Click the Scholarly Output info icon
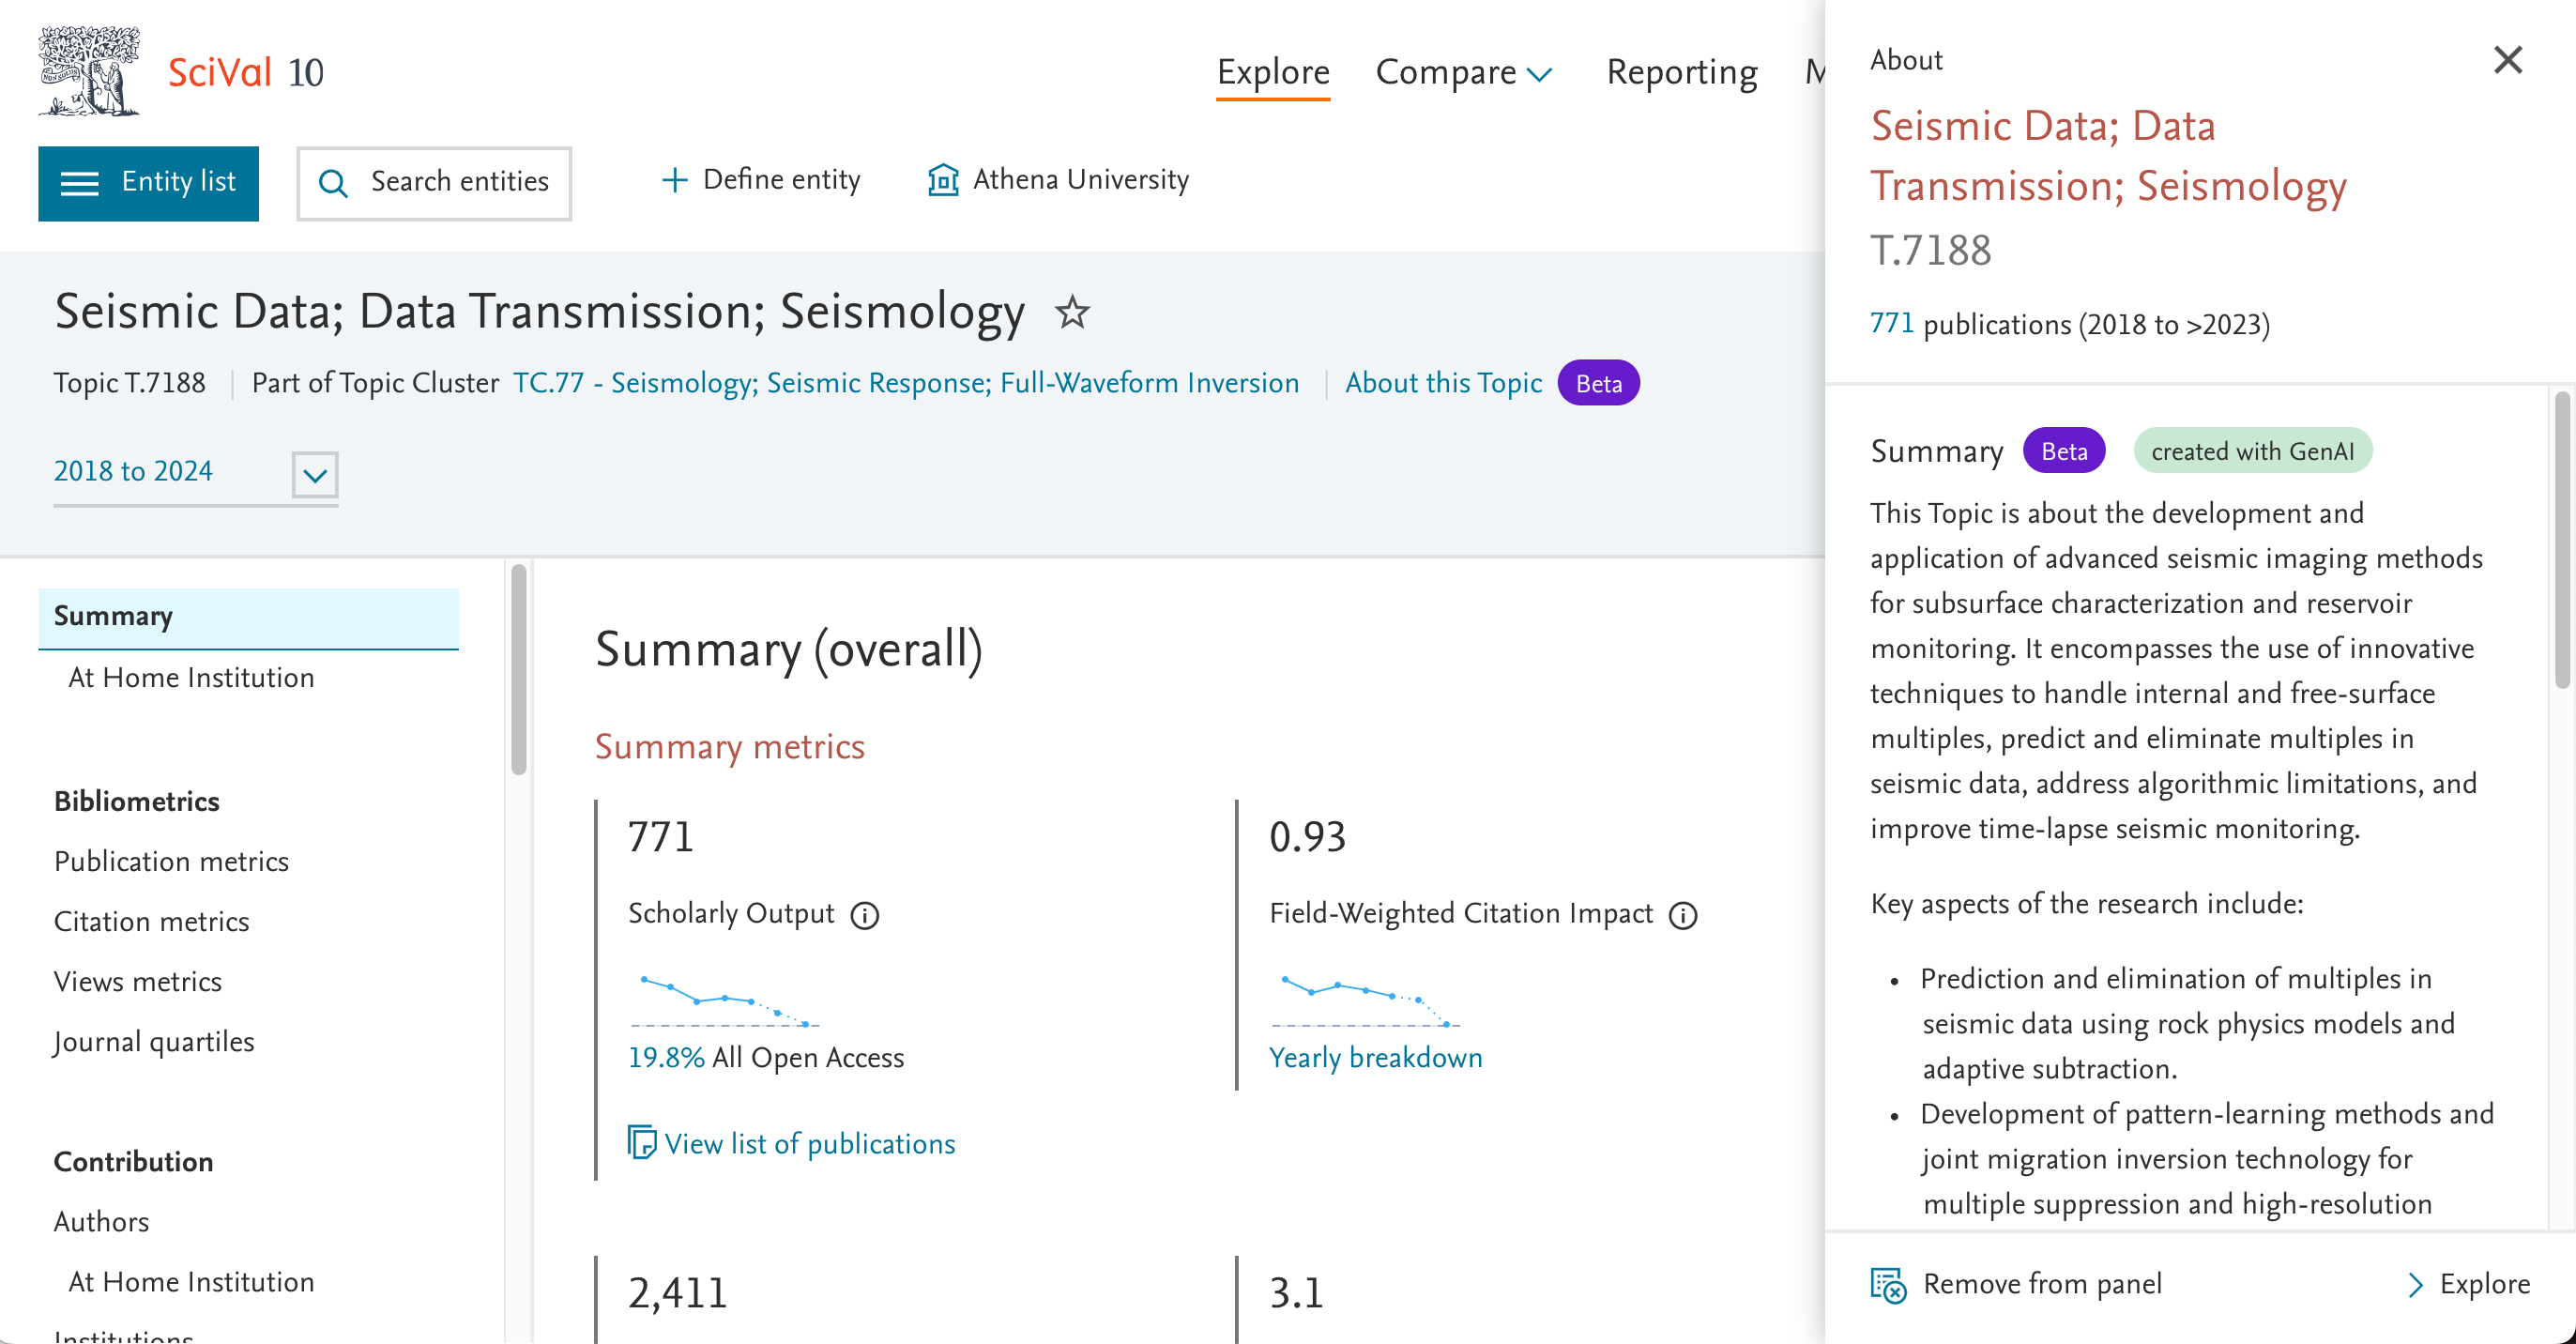The width and height of the screenshot is (2576, 1344). coord(865,915)
